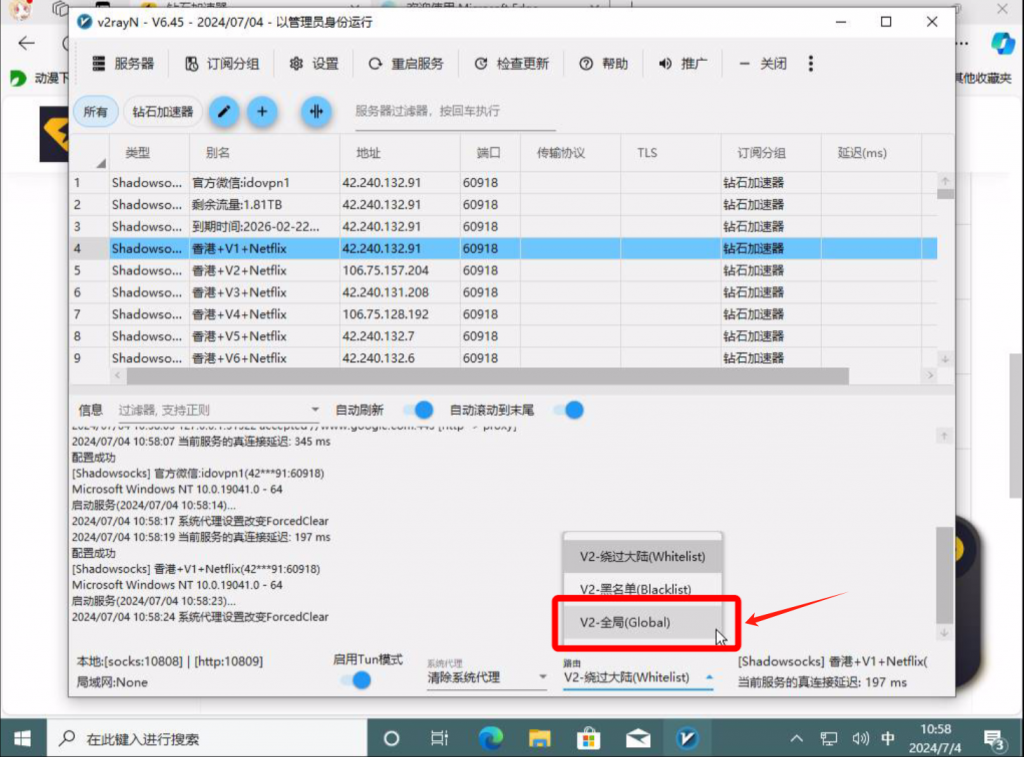The image size is (1024, 757).
Task: Sort by 地址 column header
Action: [x=400, y=153]
